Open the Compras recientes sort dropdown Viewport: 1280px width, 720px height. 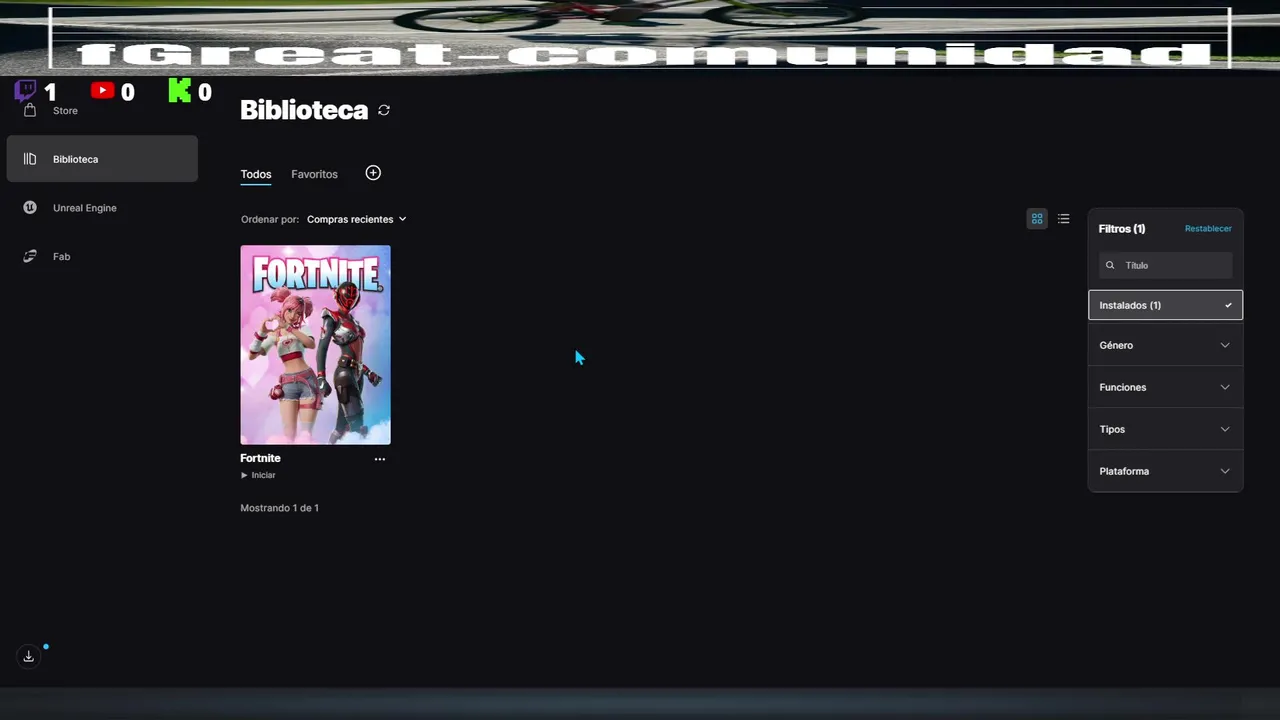pos(357,219)
